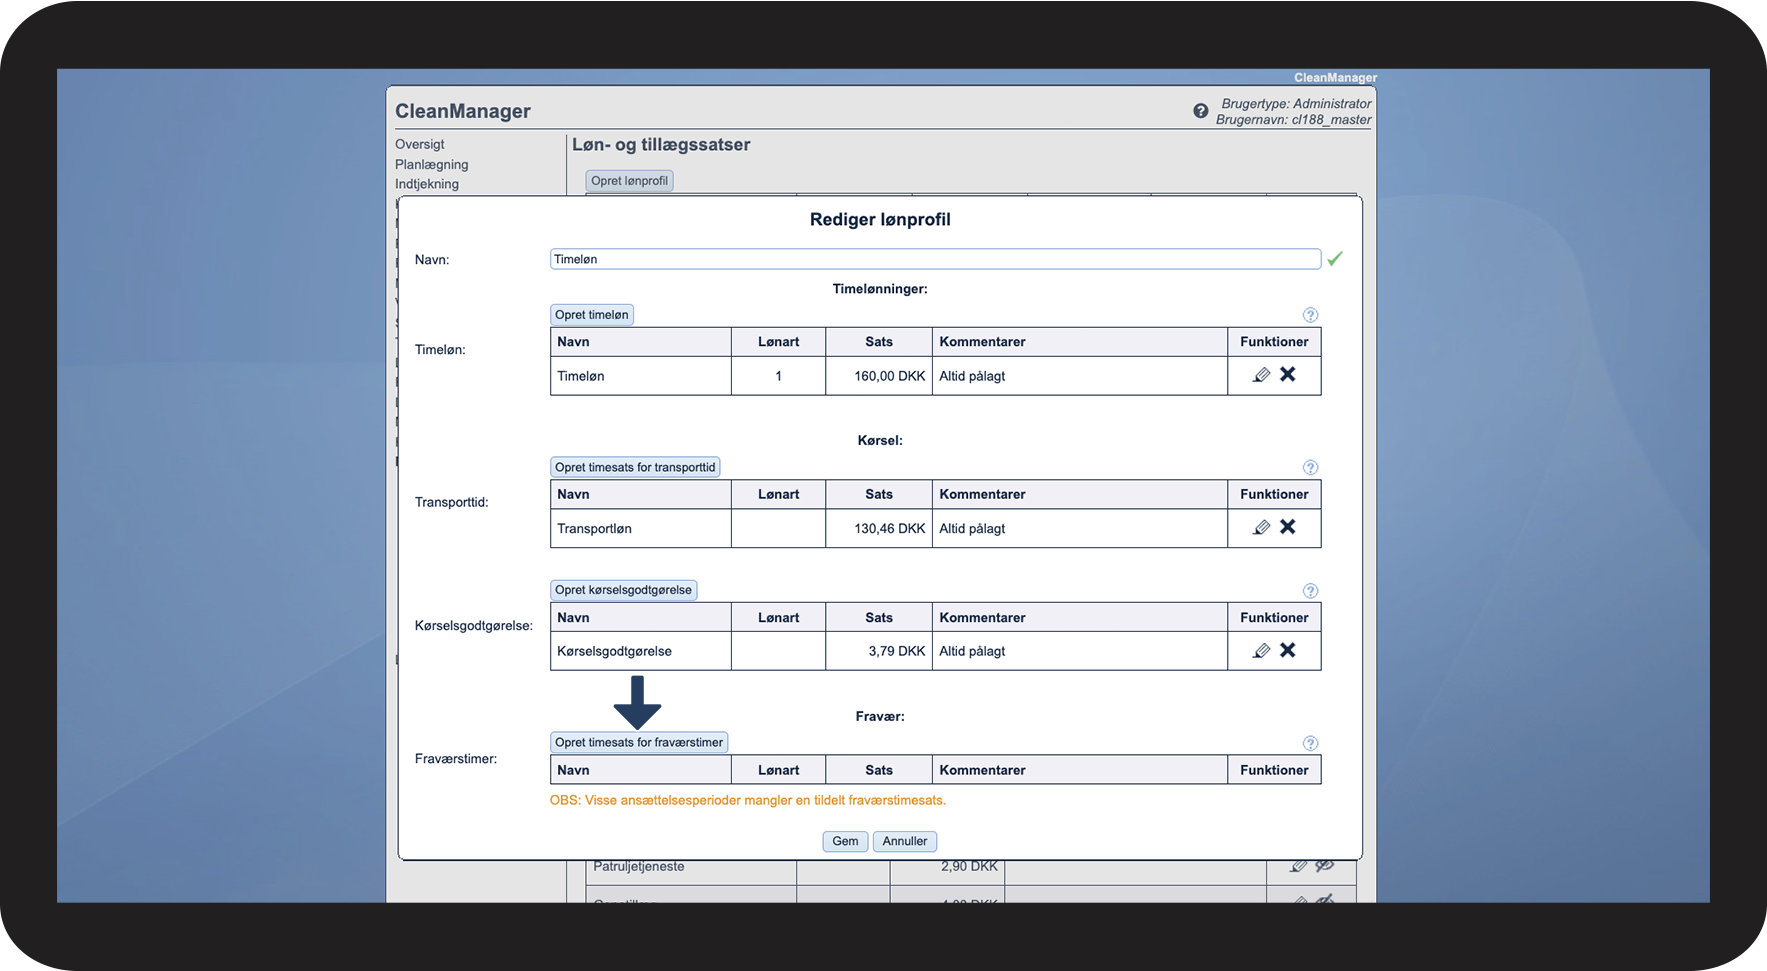1767x971 pixels.
Task: Click Brugernavn: cl188_master text
Action: point(1293,120)
